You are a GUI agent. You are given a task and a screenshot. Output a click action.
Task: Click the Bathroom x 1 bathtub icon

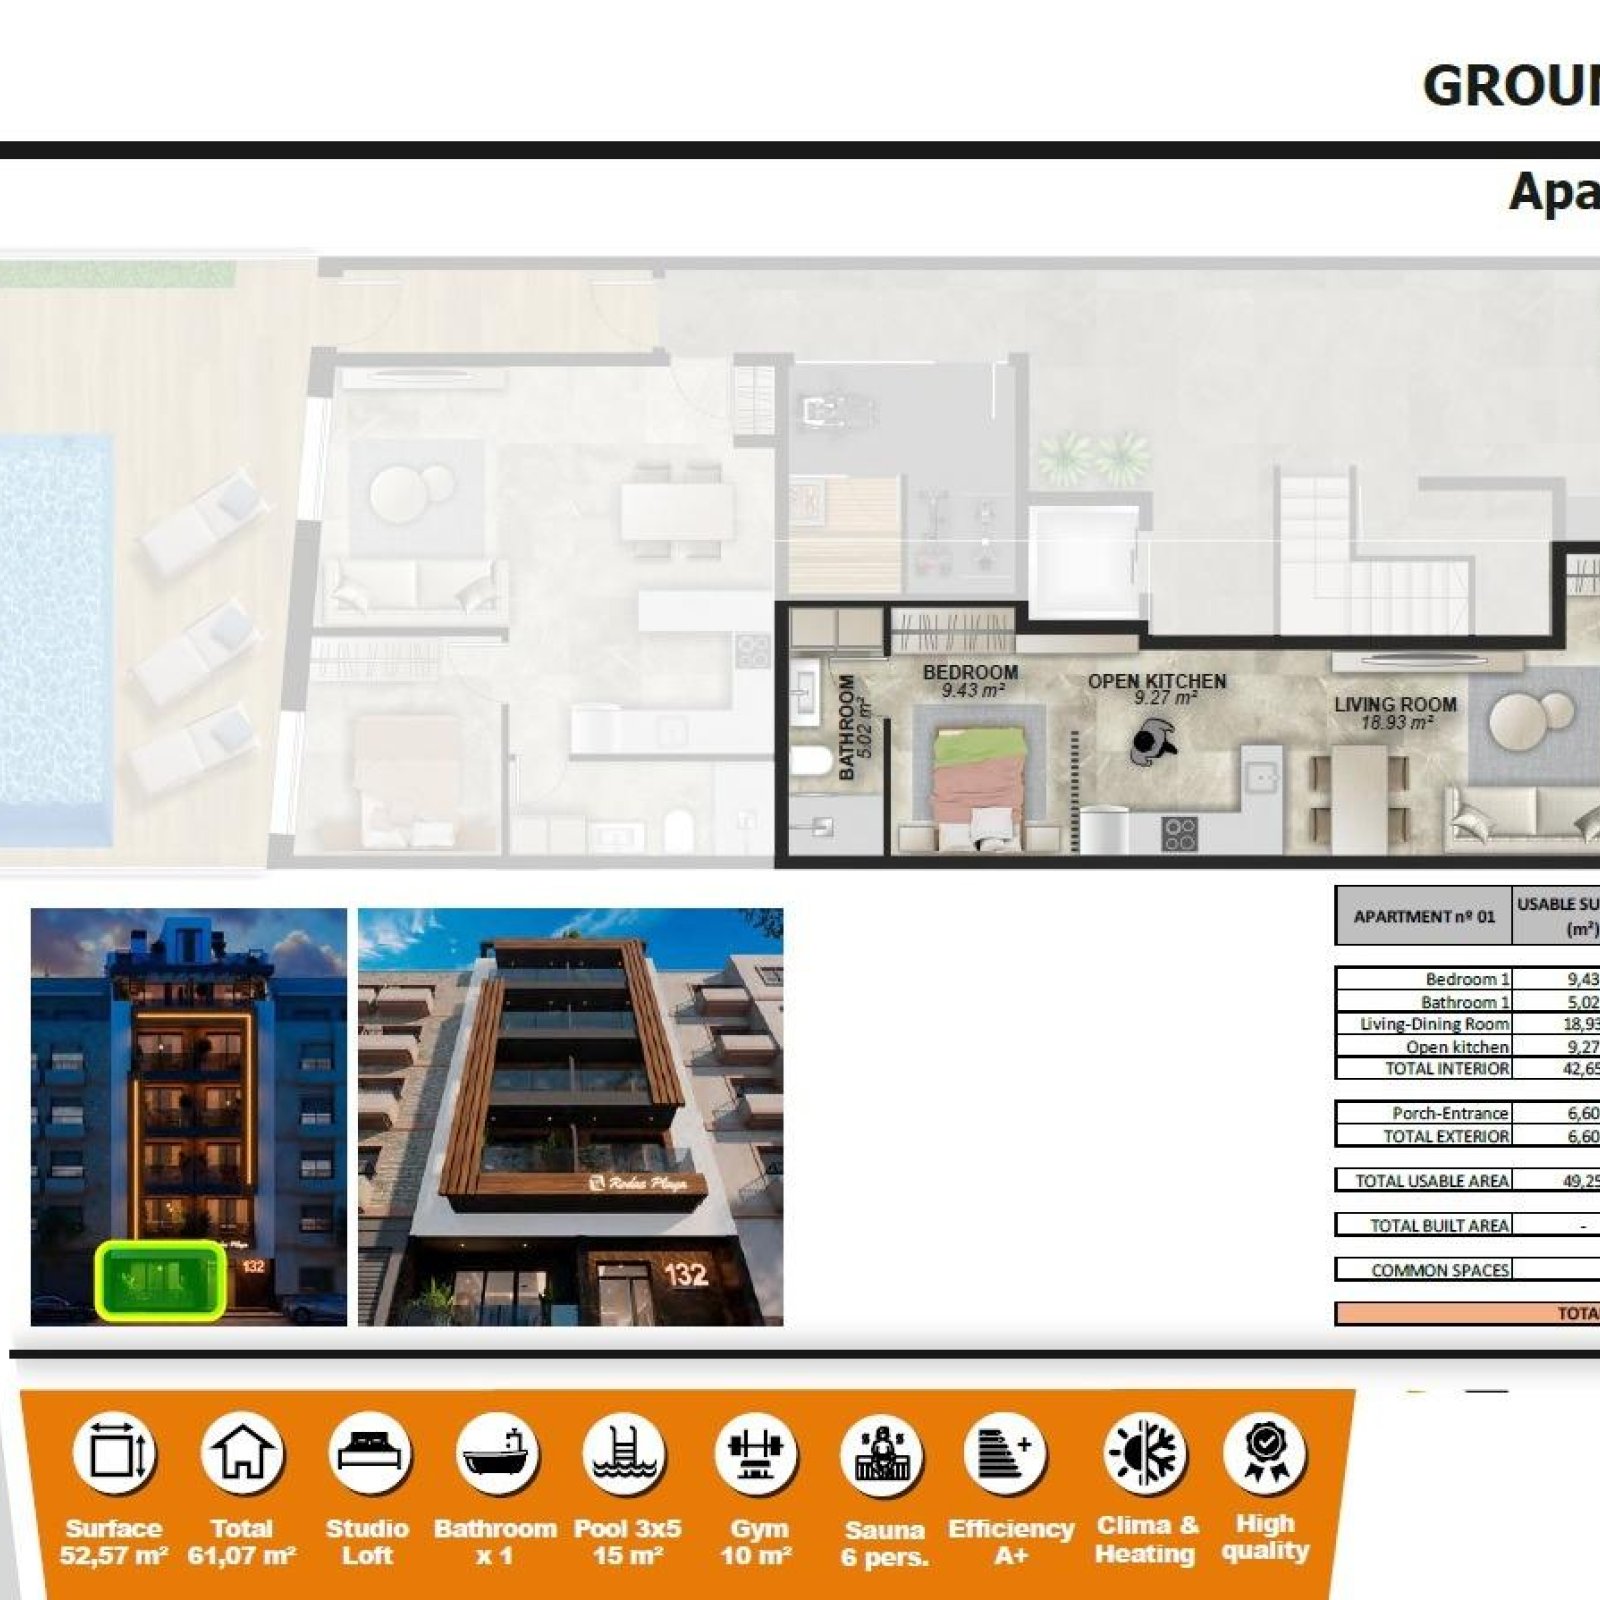497,1453
